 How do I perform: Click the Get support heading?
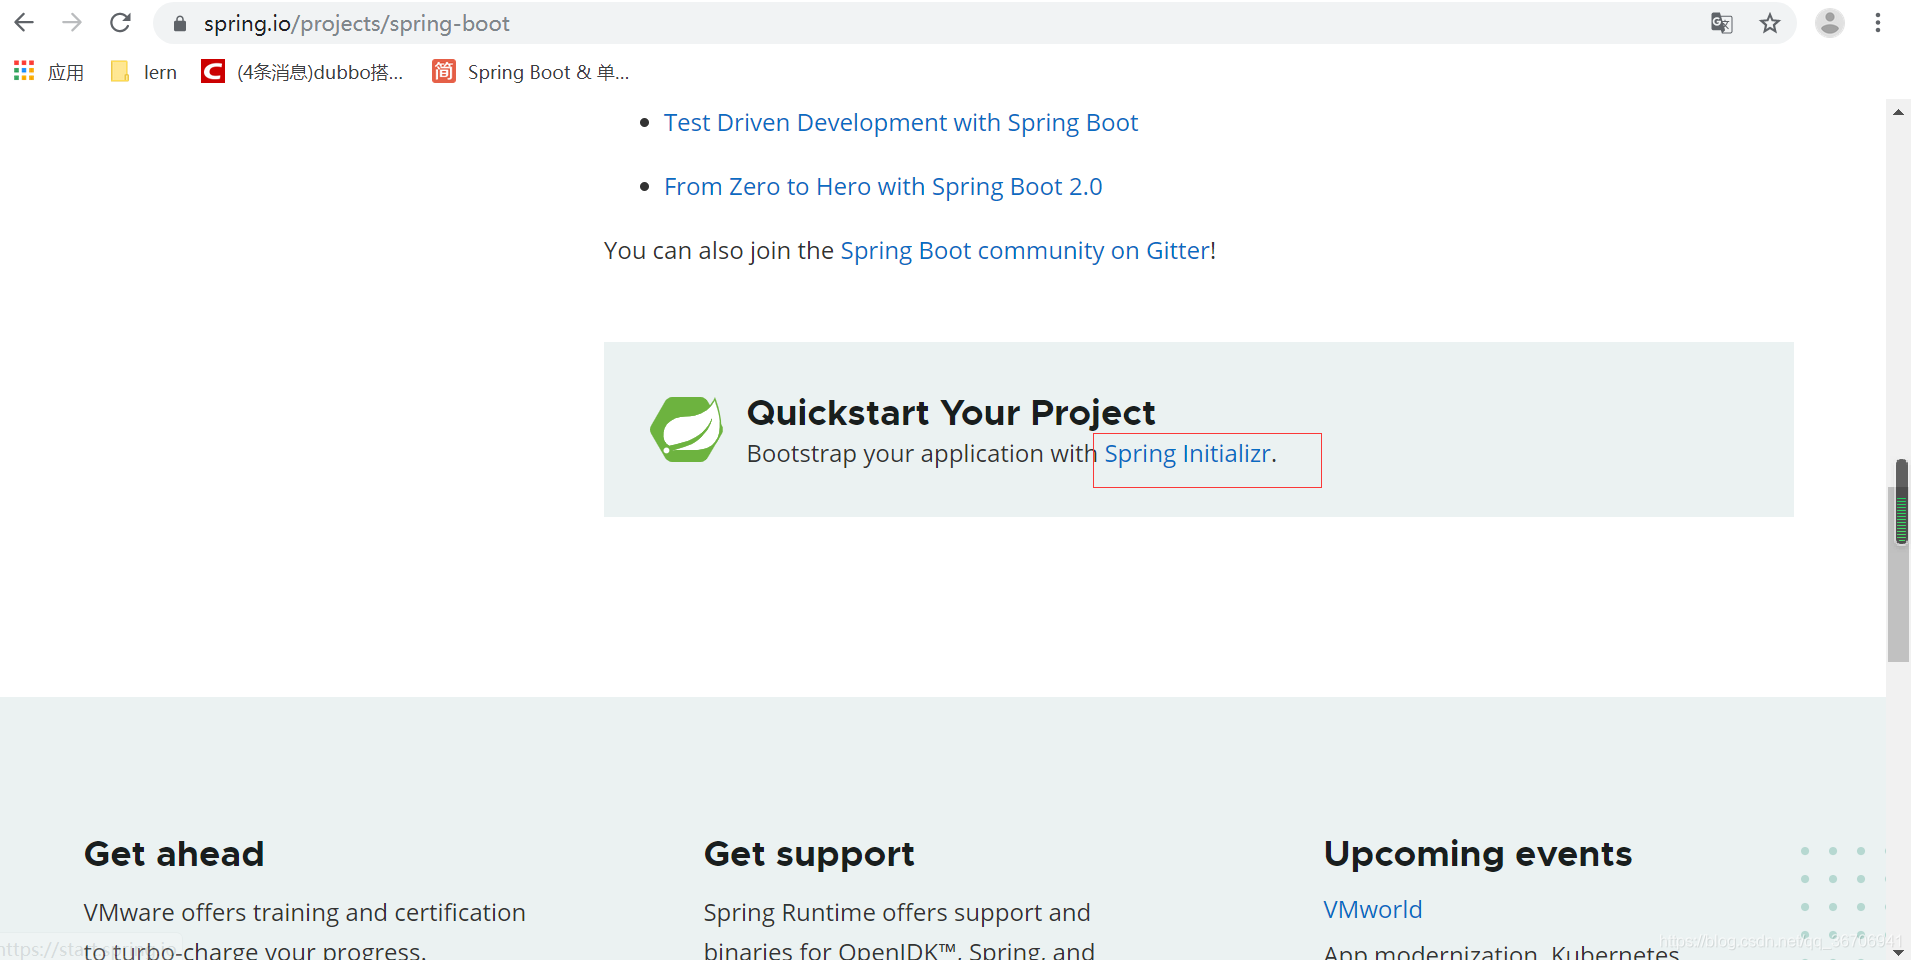[809, 854]
